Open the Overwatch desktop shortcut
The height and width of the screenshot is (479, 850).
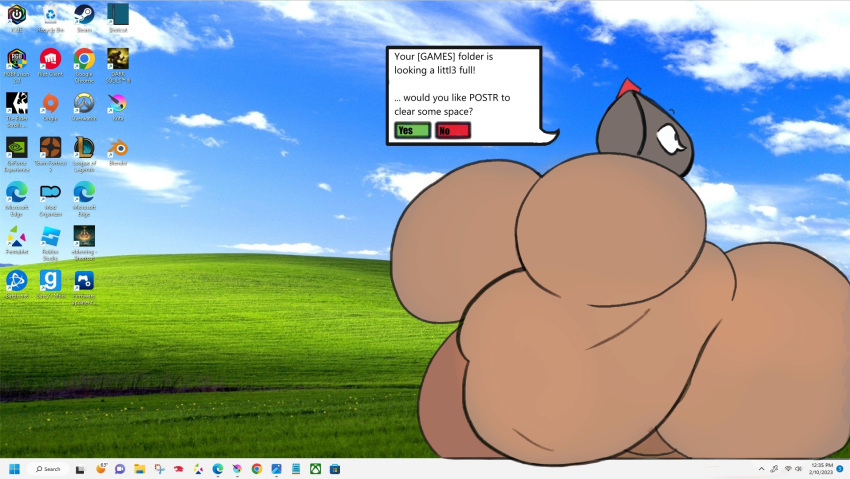[x=84, y=103]
